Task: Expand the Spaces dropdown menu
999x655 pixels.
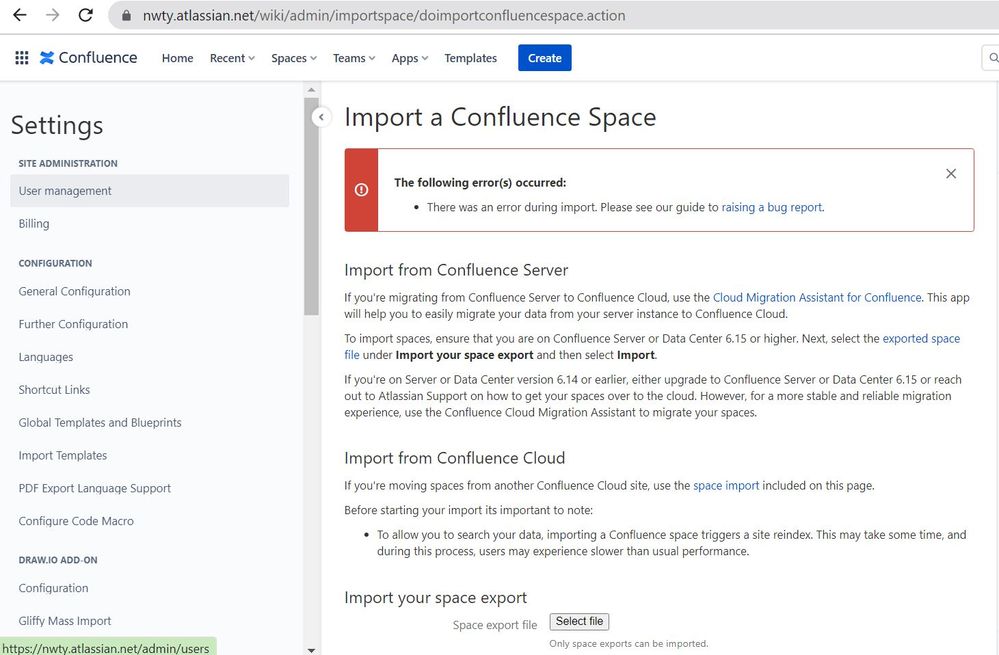Action: (293, 58)
